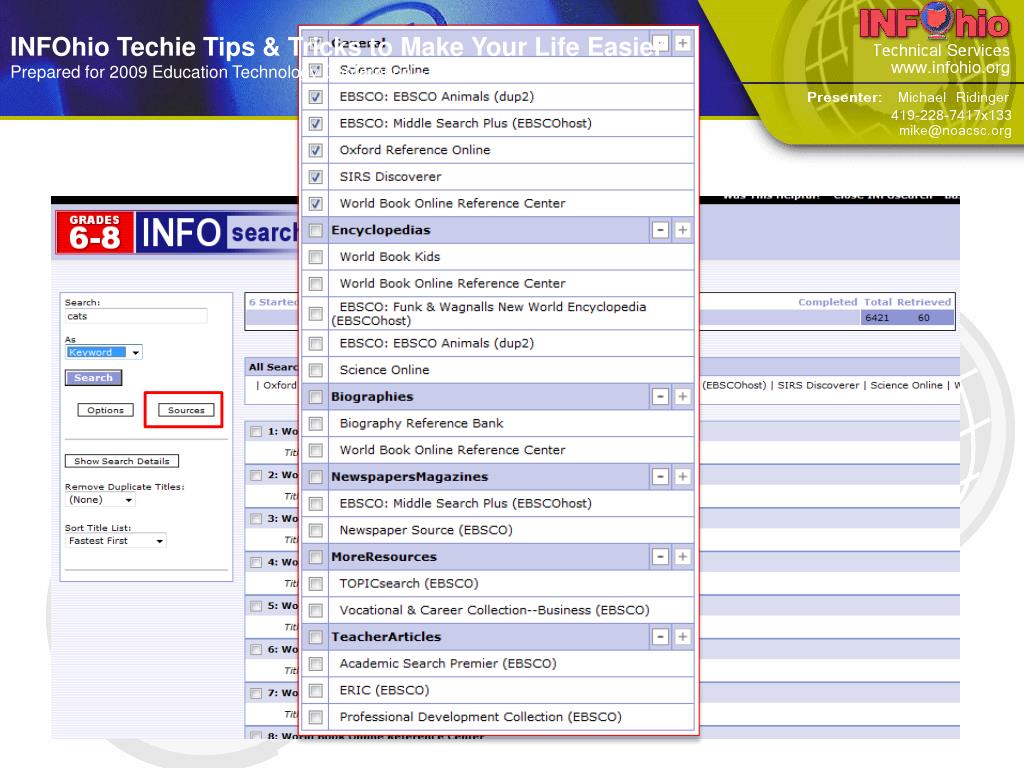Expand General group with plus icon
The image size is (1024, 768).
682,43
